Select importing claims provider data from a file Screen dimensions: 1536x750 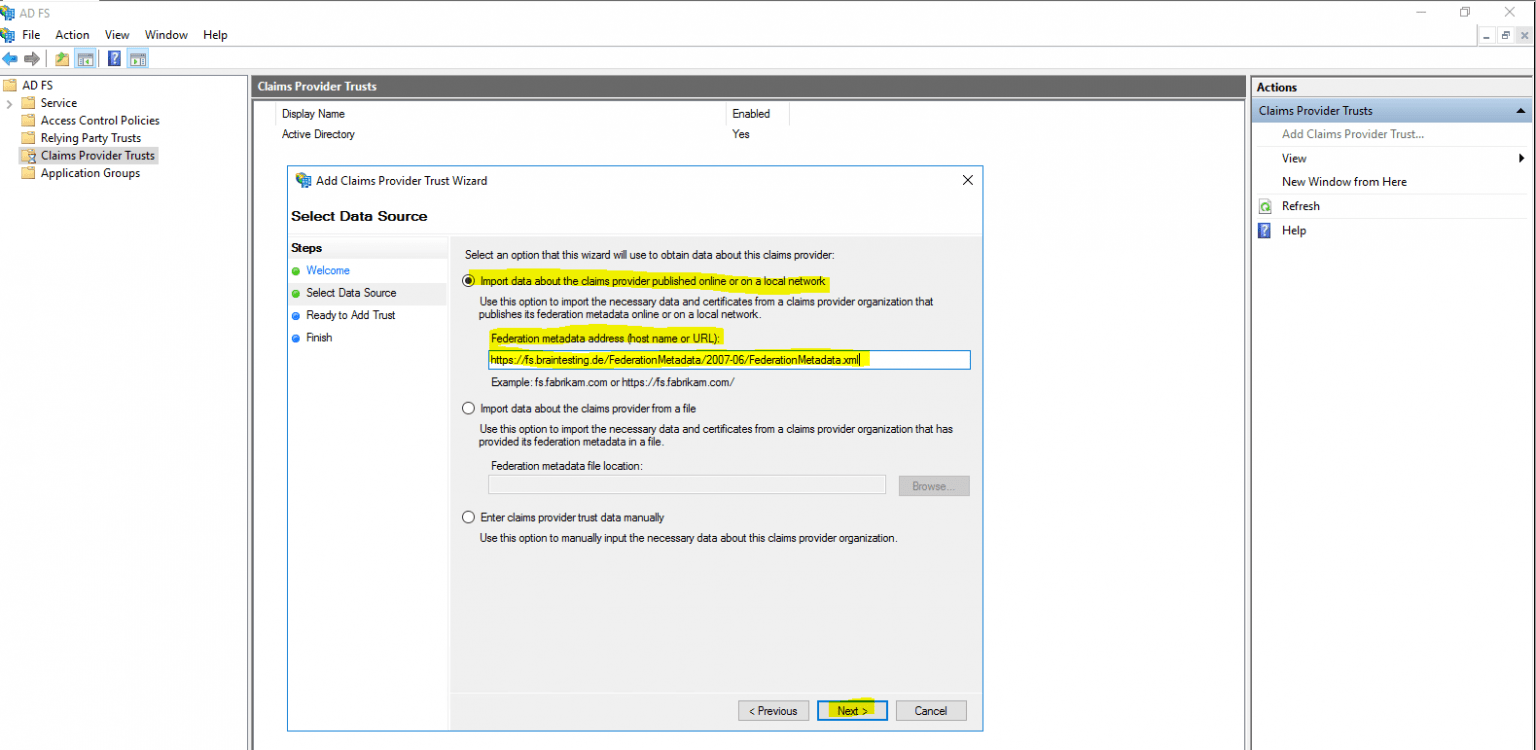[x=468, y=408]
